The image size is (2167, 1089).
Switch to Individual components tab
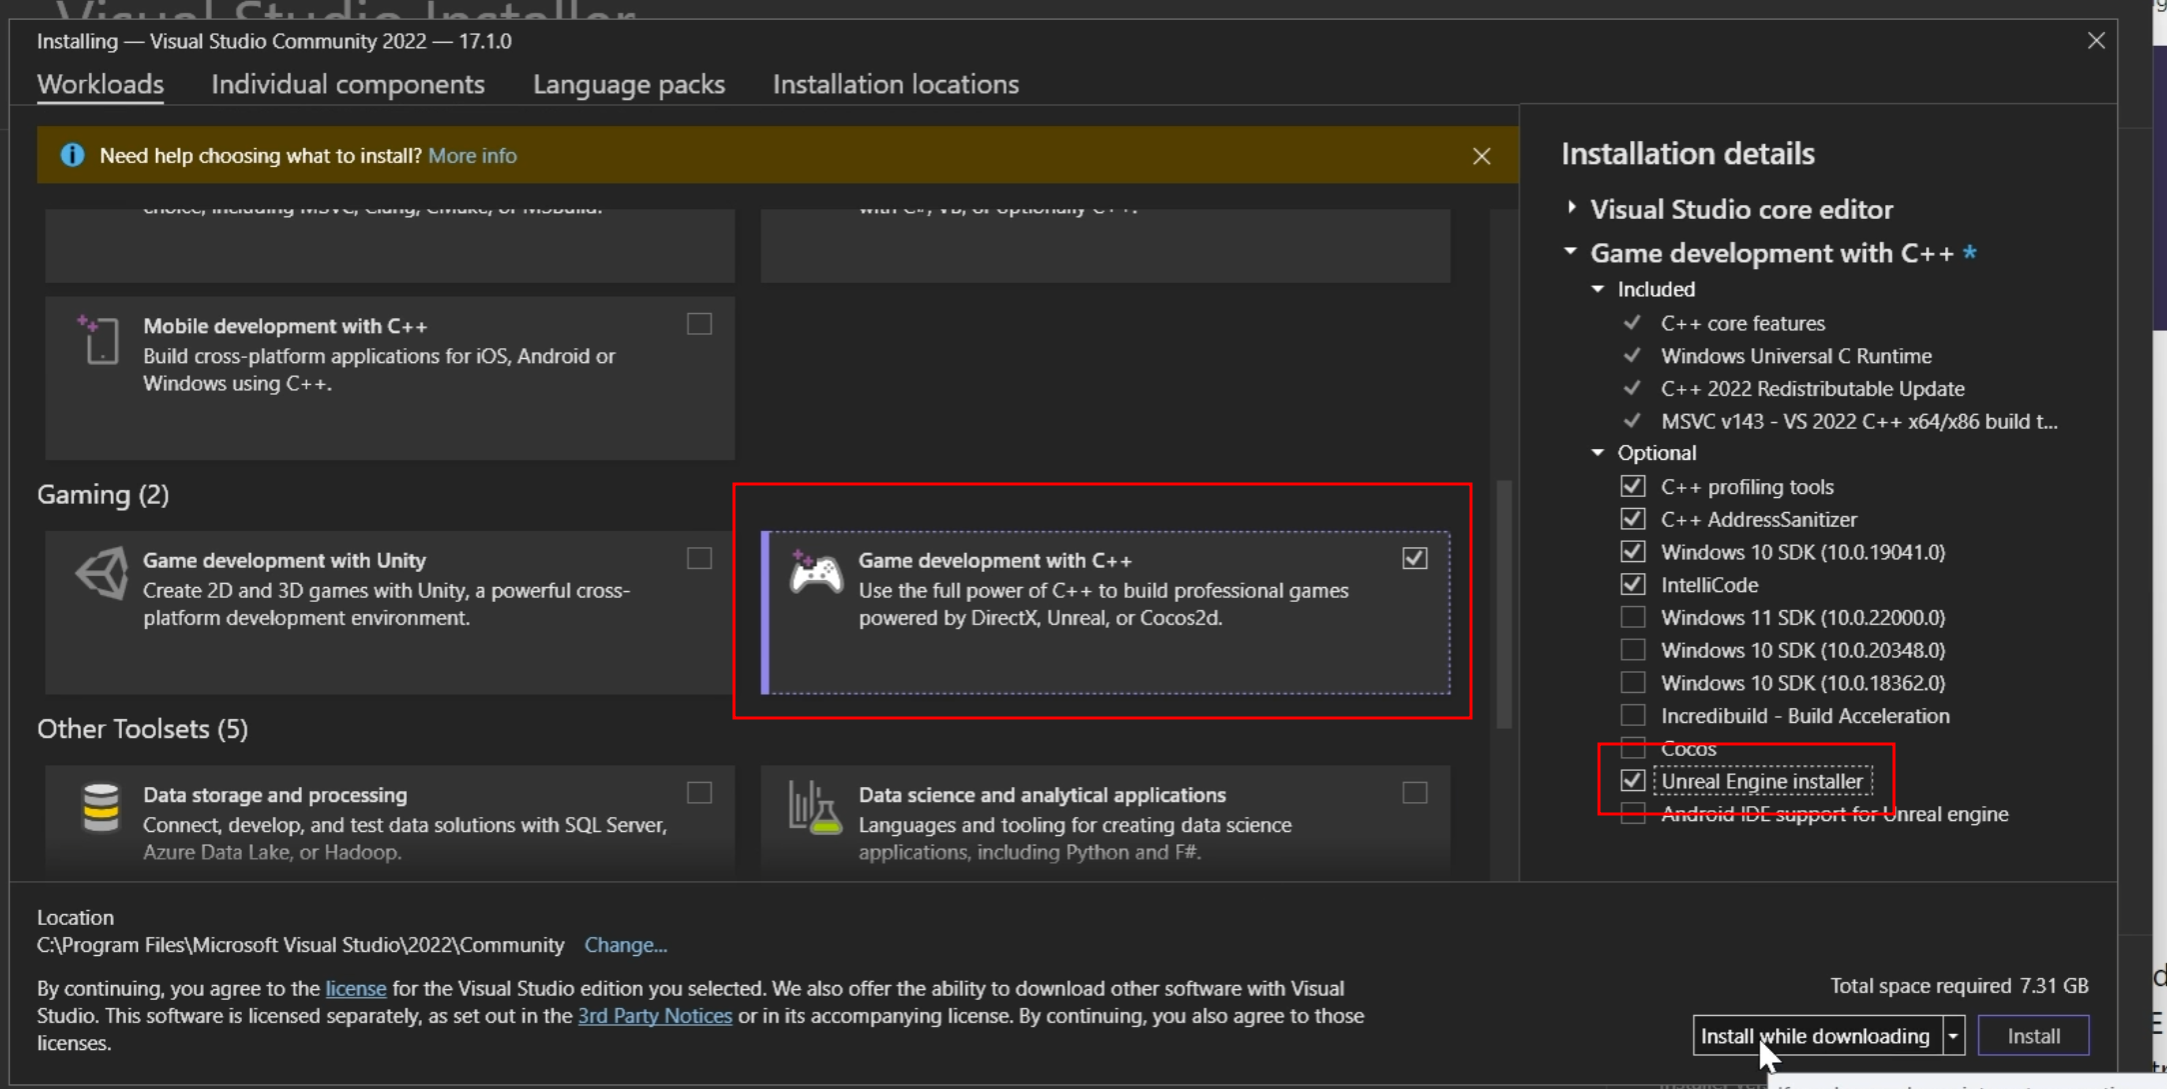(347, 84)
